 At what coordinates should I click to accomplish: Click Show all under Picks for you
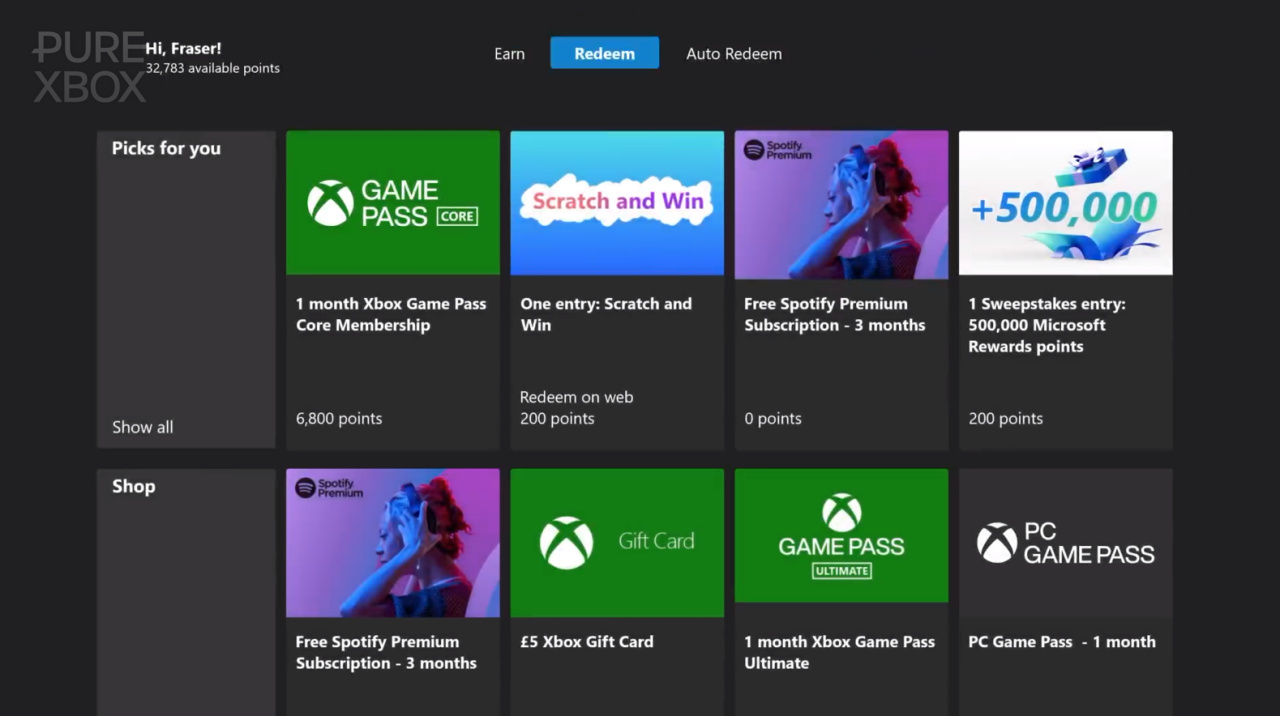click(142, 427)
